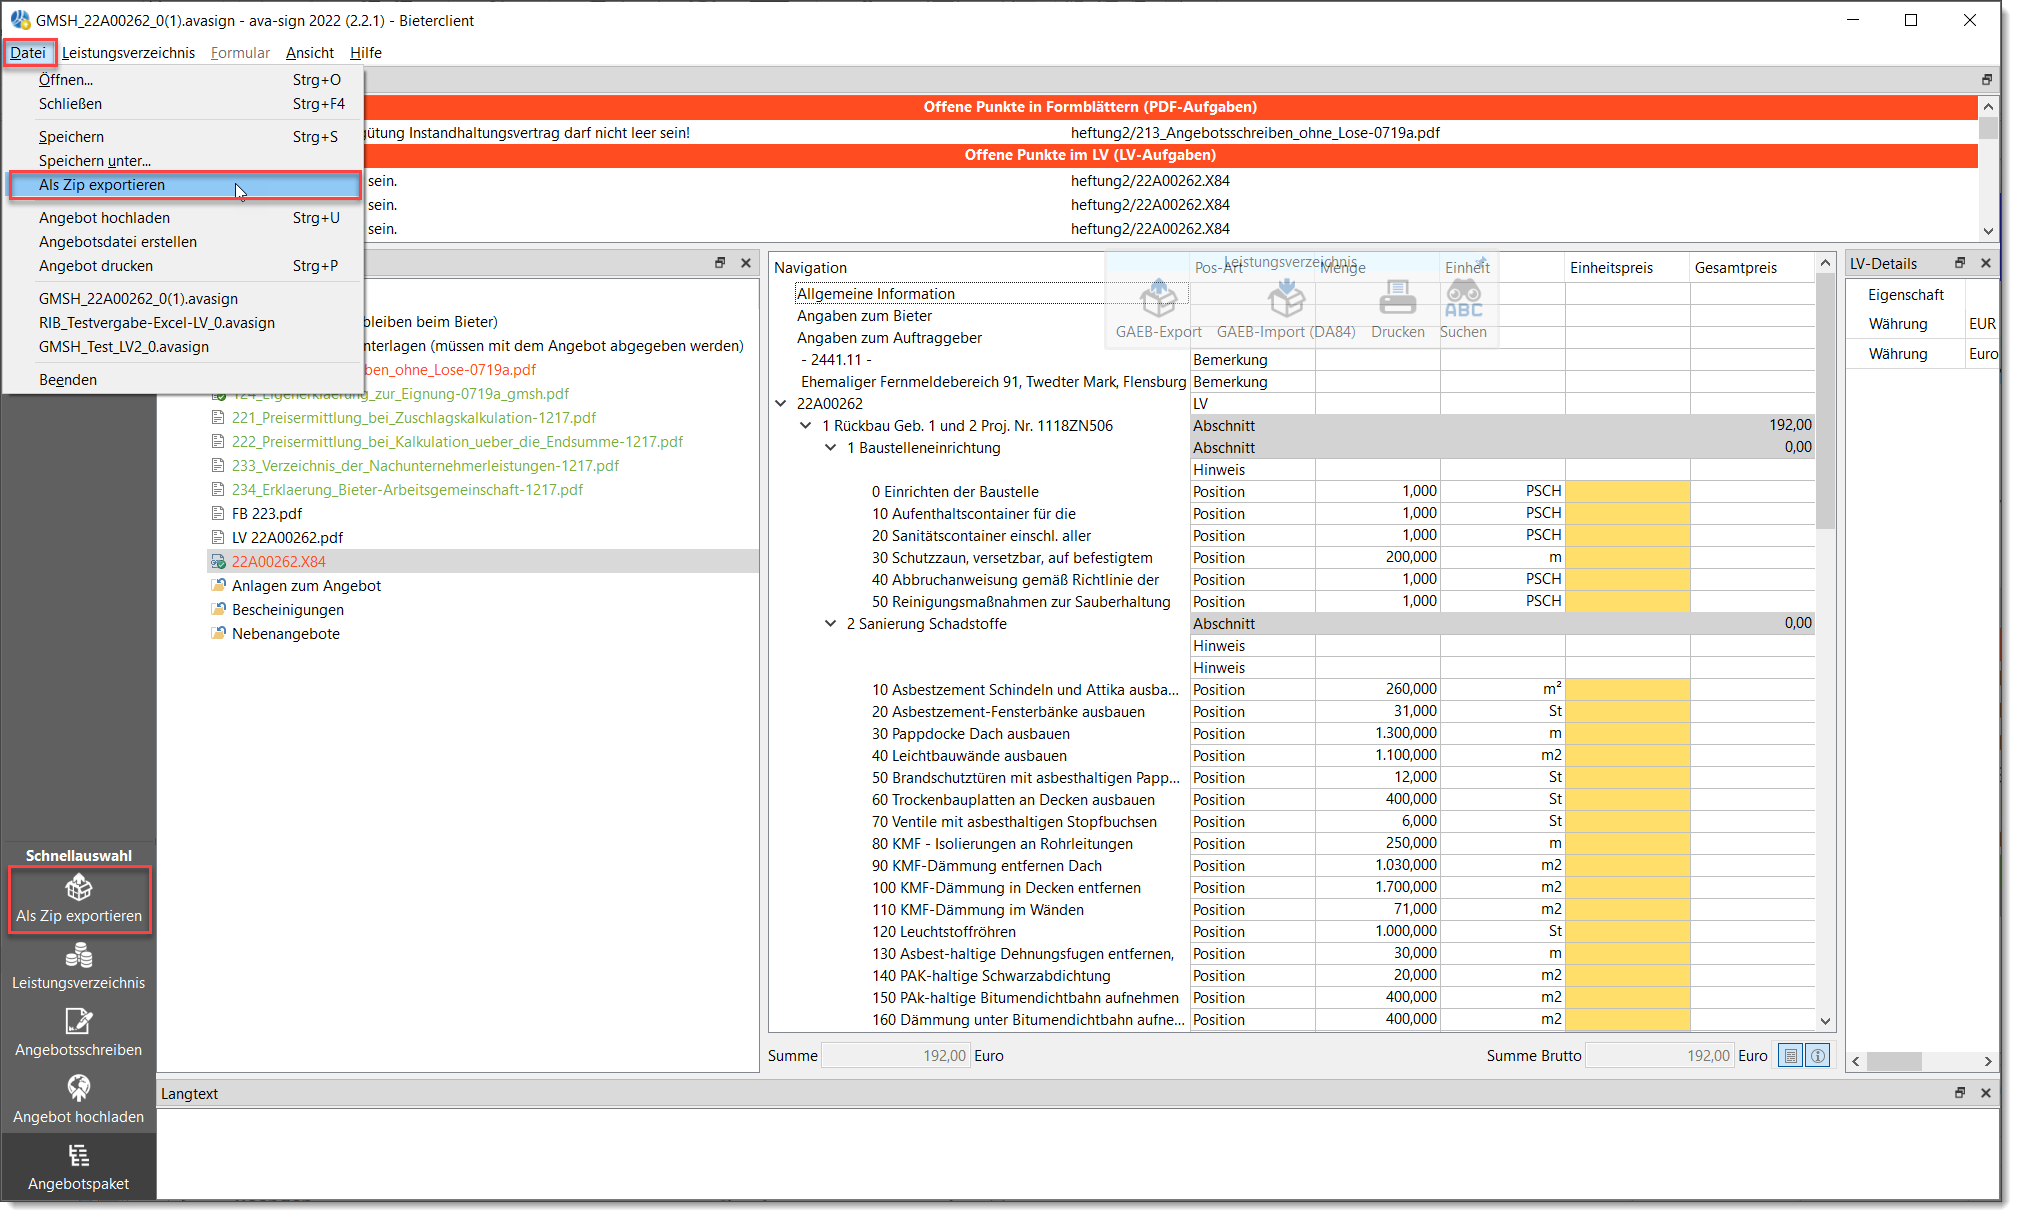
Task: Toggle the Langtext view button beside Summe Brutto
Action: (1790, 1055)
